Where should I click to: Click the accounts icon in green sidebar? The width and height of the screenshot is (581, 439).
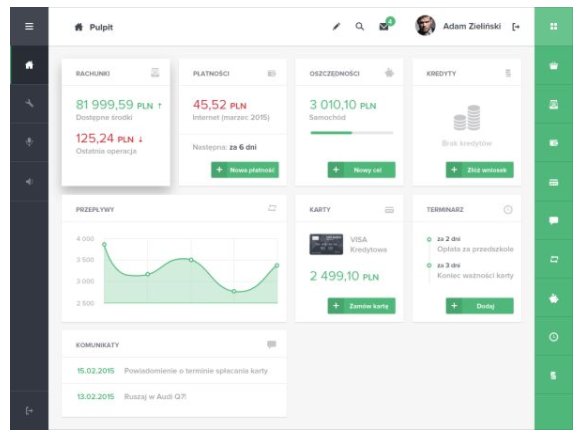(553, 104)
